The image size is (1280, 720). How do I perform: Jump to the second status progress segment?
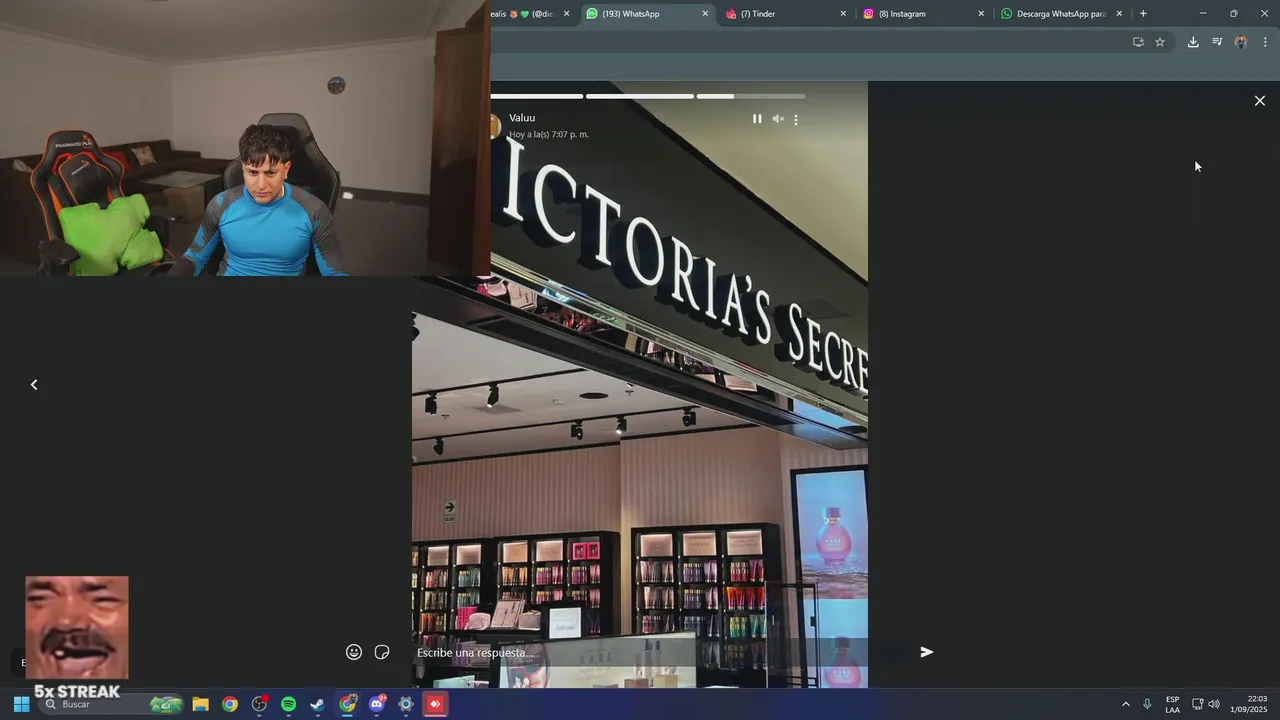(640, 96)
